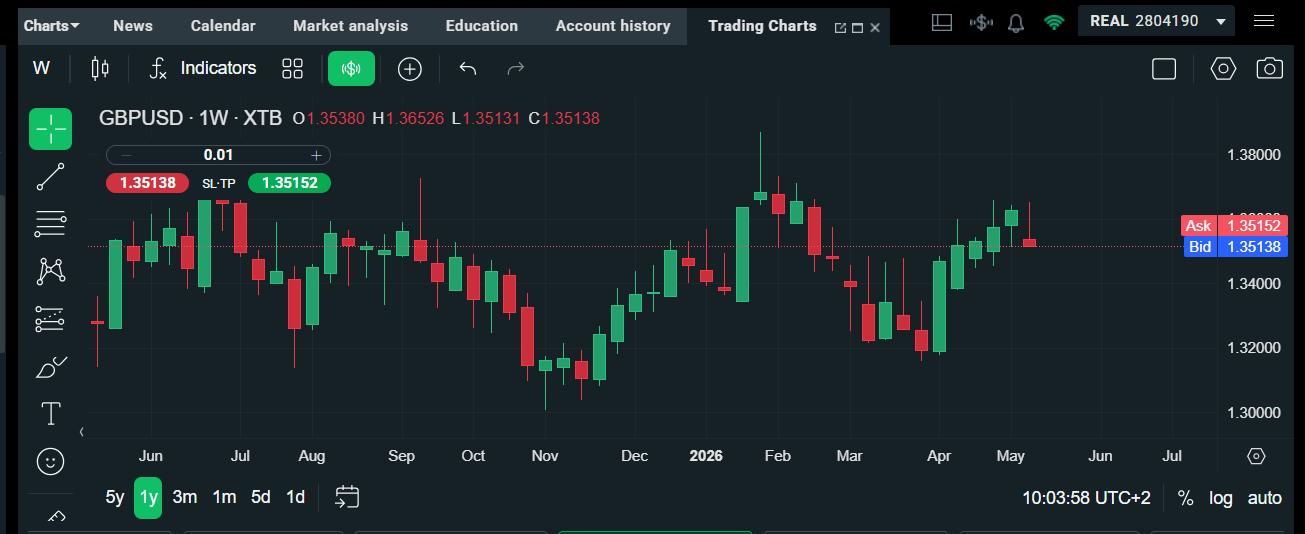The image size is (1305, 534).
Task: Open the long position forecasting tool
Action: click(x=50, y=319)
